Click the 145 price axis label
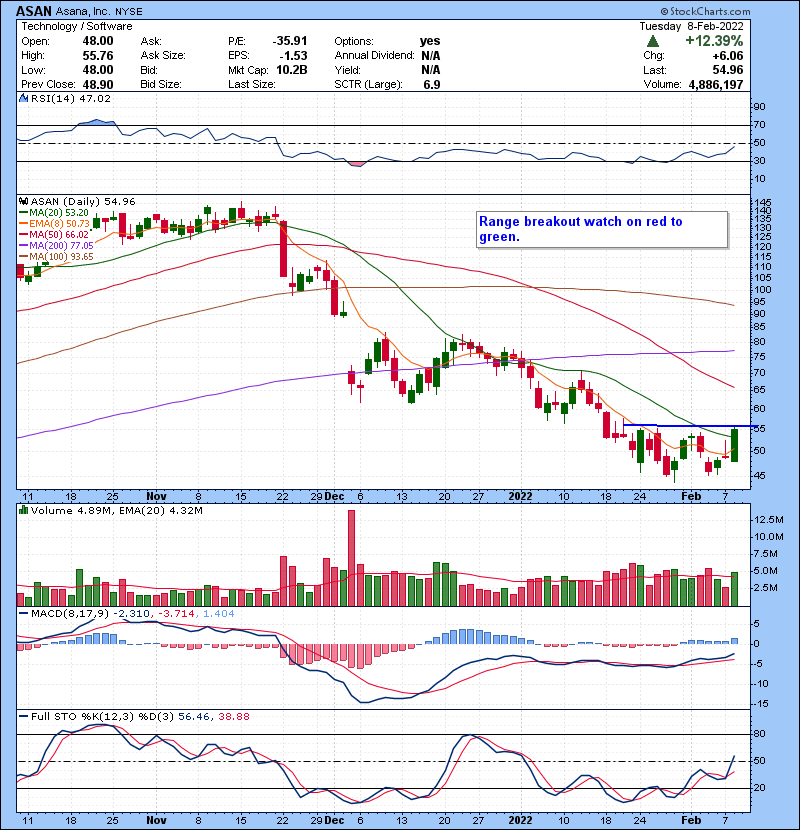Viewport: 800px width, 830px height. (x=763, y=203)
